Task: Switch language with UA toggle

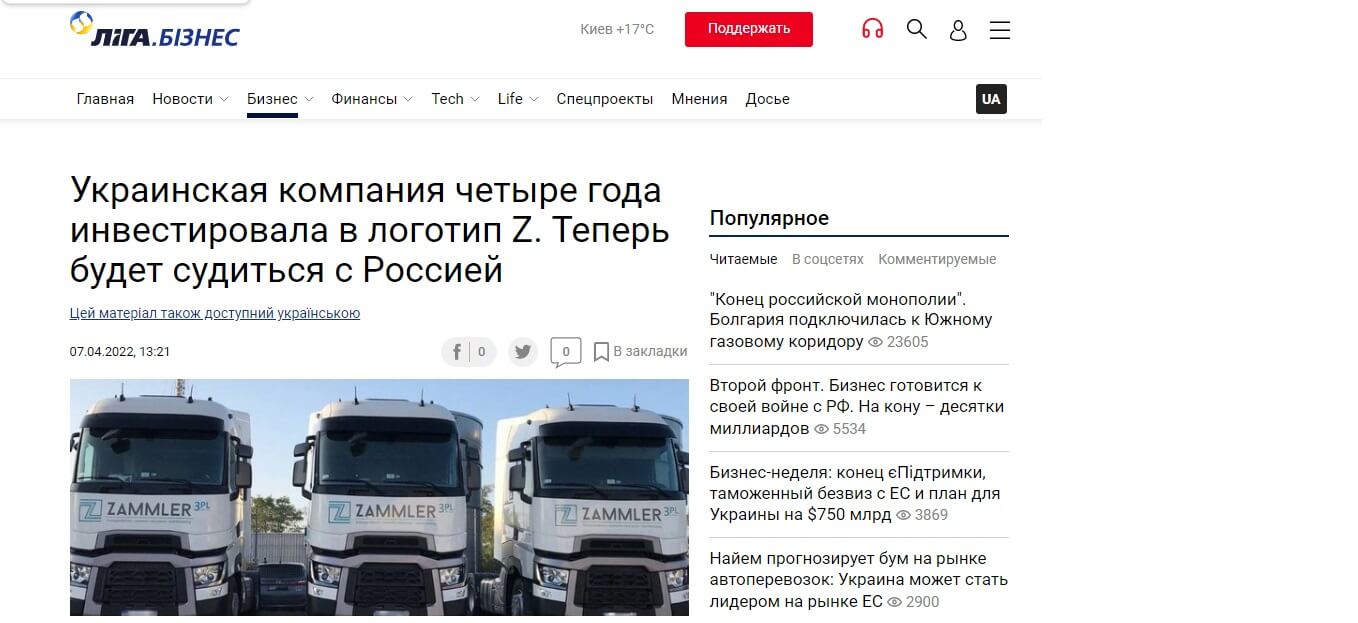Action: point(991,99)
